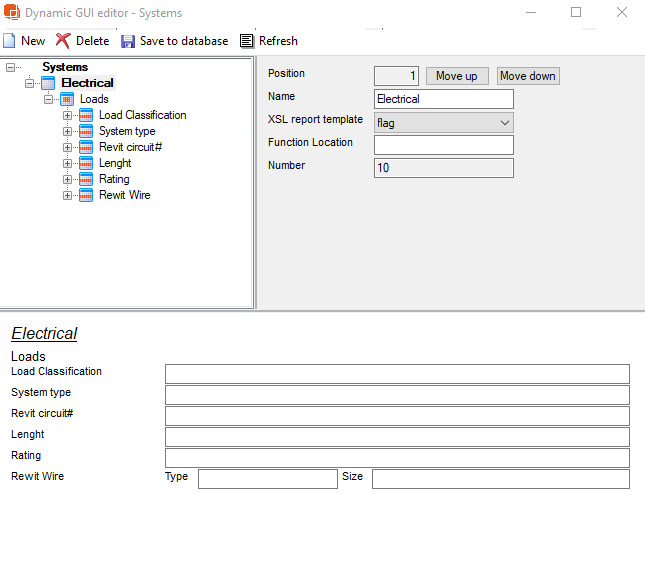Select the Lenght tree item
This screenshot has height=561, width=645.
[115, 163]
